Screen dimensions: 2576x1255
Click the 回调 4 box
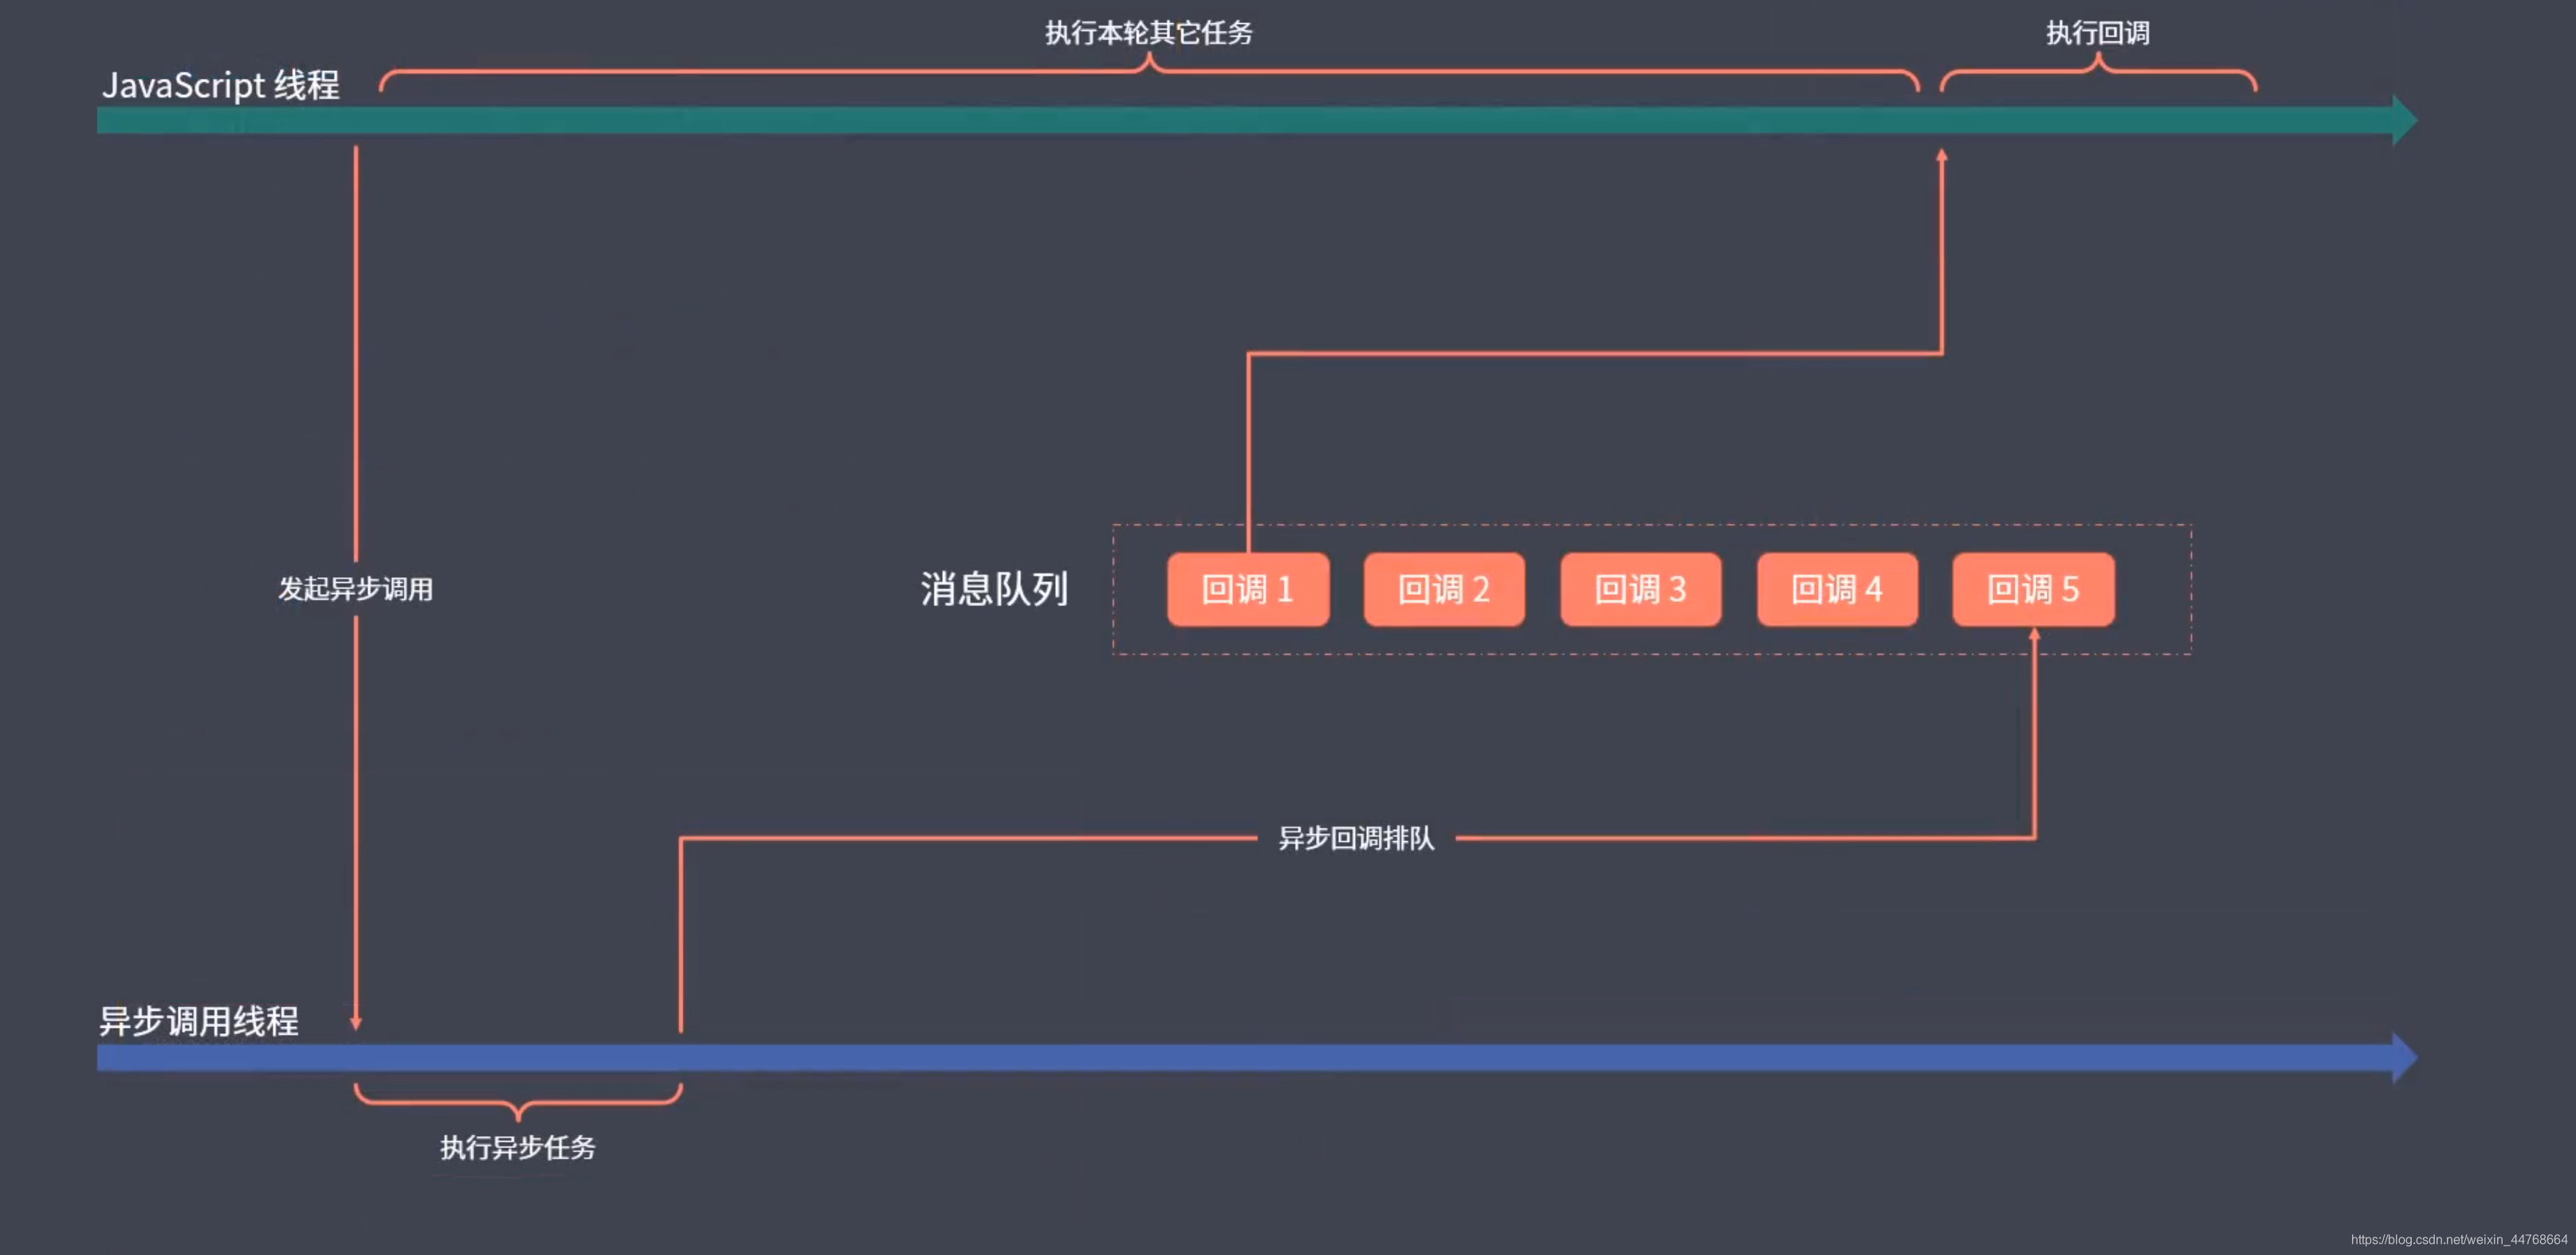[1837, 590]
